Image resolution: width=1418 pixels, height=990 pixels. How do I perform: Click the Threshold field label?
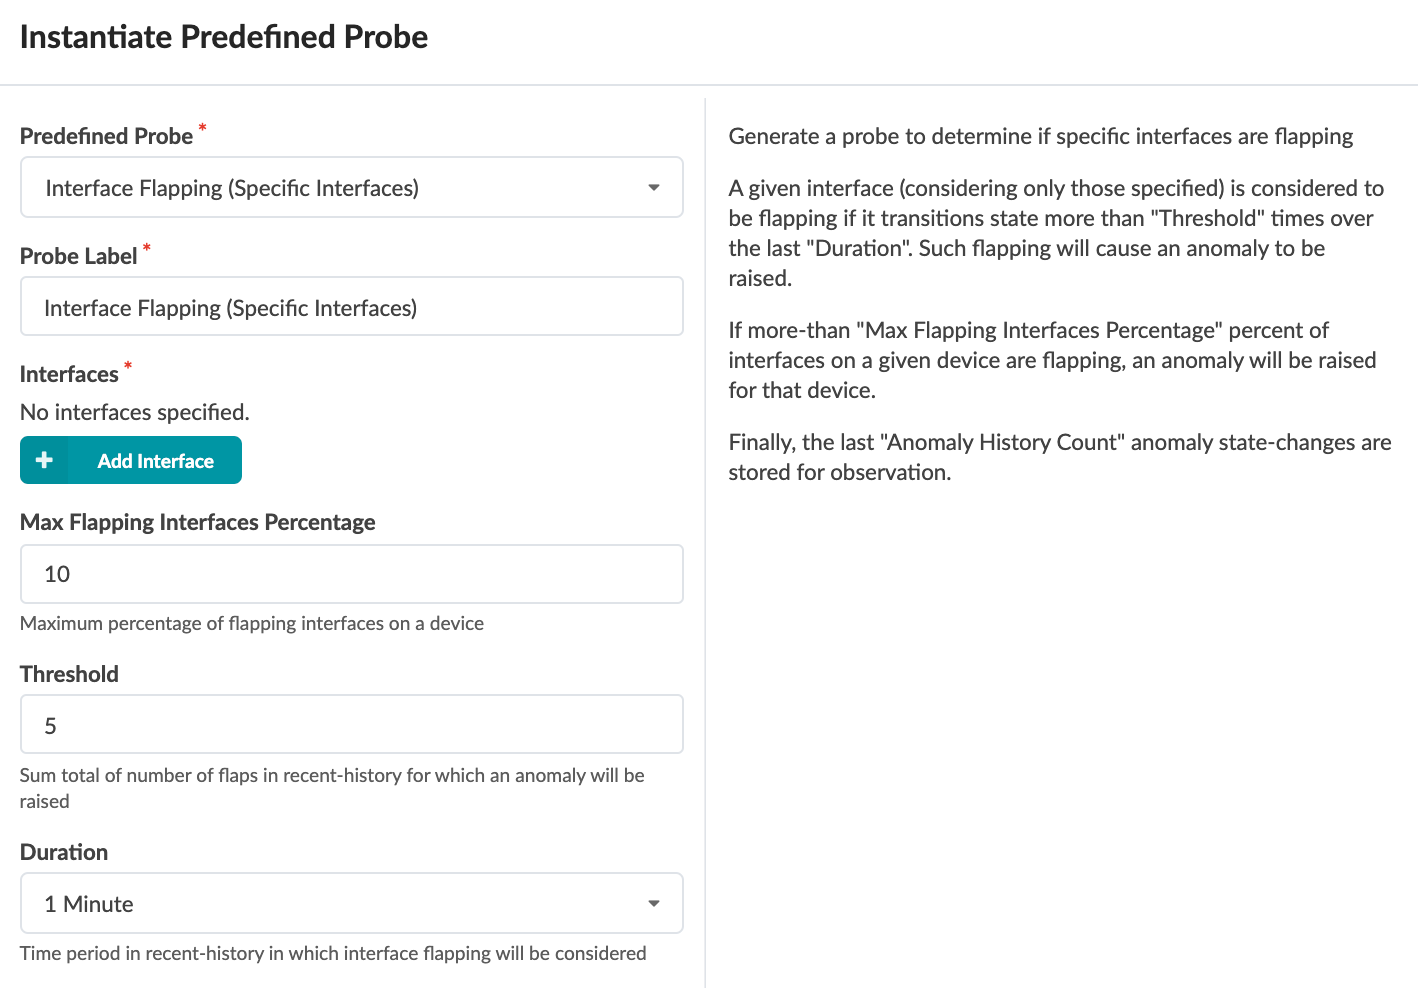pyautogui.click(x=69, y=674)
